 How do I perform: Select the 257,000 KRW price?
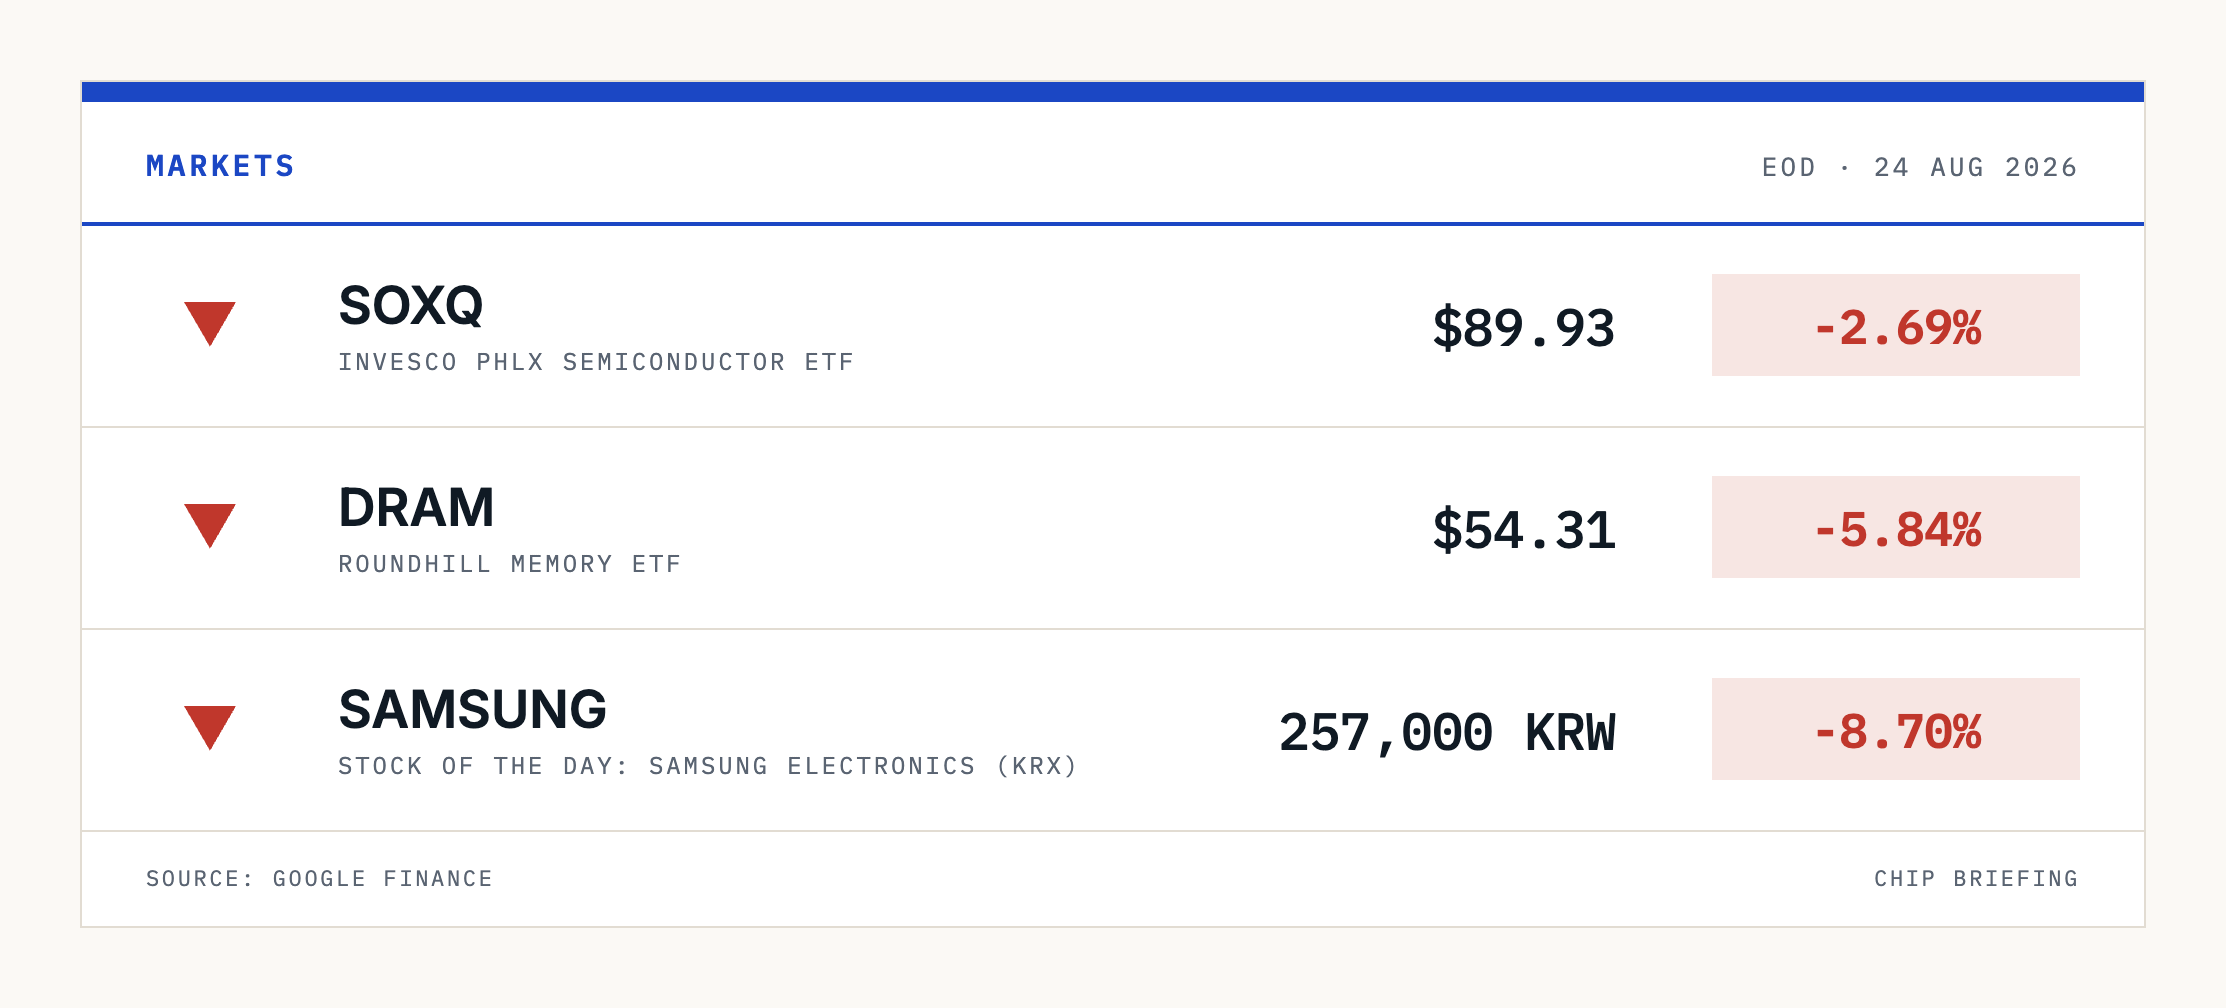[1447, 732]
